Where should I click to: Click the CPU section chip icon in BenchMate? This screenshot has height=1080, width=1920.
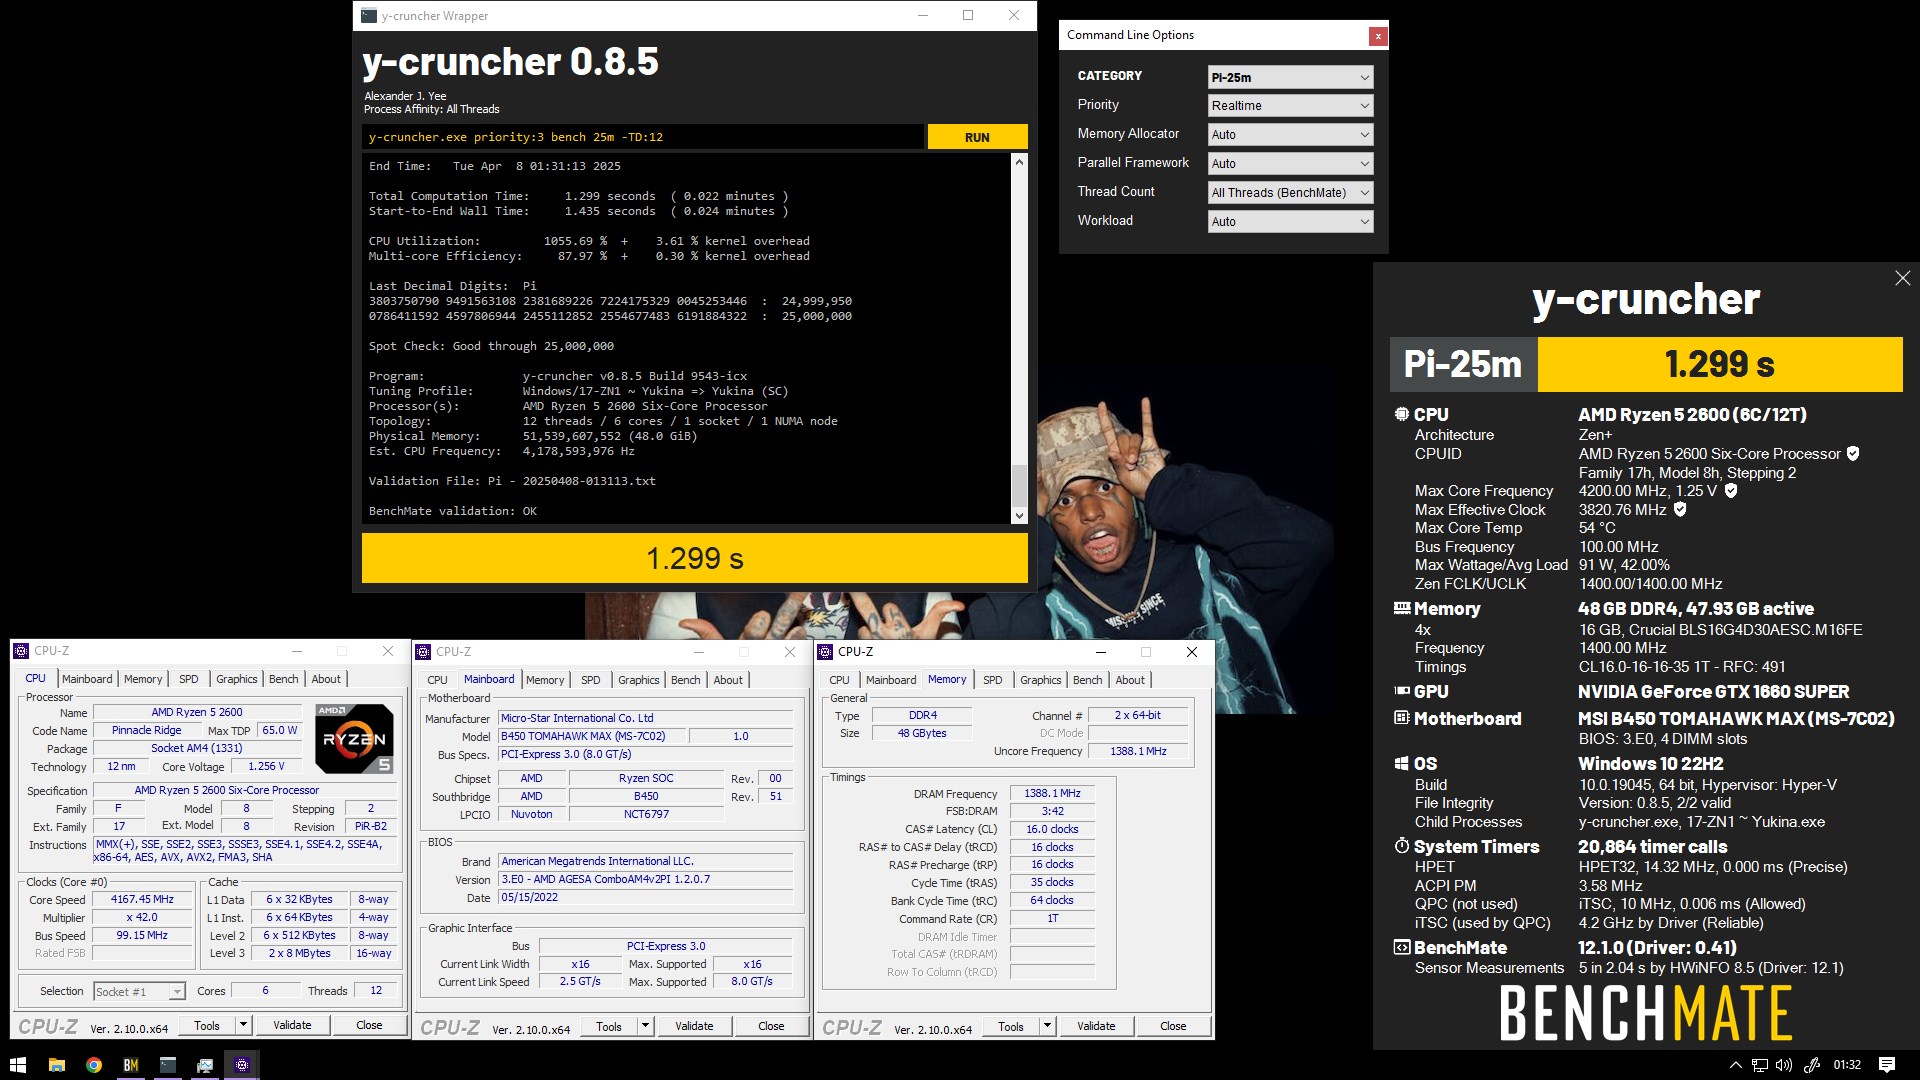tap(1401, 414)
